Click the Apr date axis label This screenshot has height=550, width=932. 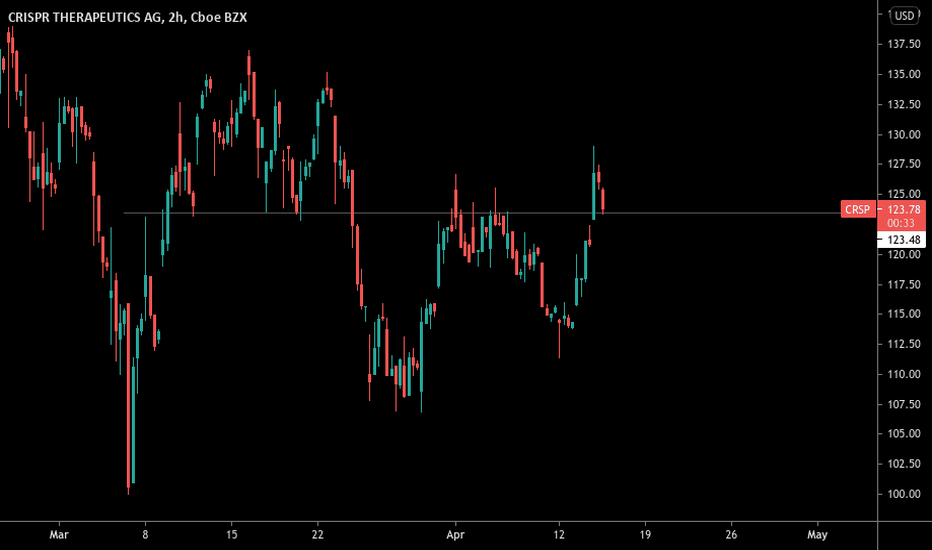(x=455, y=535)
